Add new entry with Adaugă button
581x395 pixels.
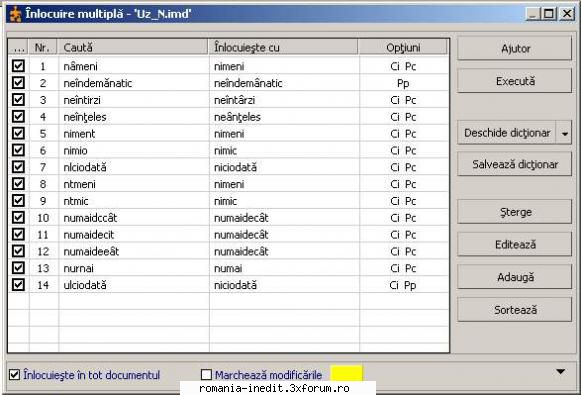(515, 277)
